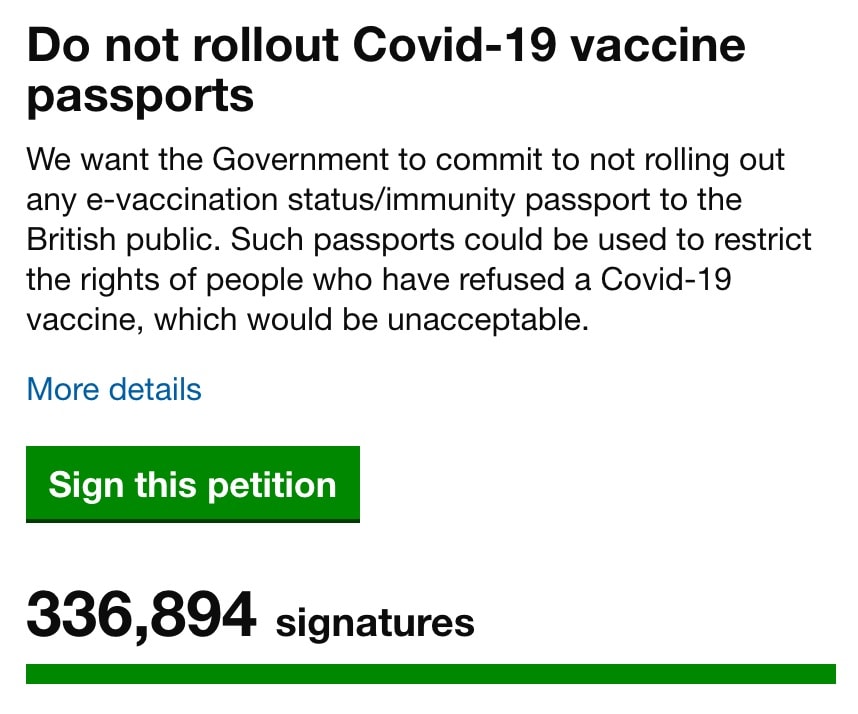Click the 336,894 signature count
The width and height of the screenshot is (858, 714).
141,616
